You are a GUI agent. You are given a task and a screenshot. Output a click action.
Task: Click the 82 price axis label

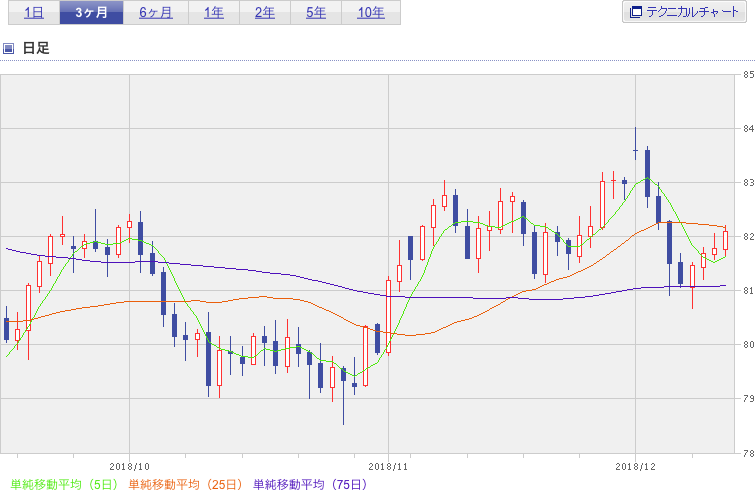pyautogui.click(x=748, y=236)
